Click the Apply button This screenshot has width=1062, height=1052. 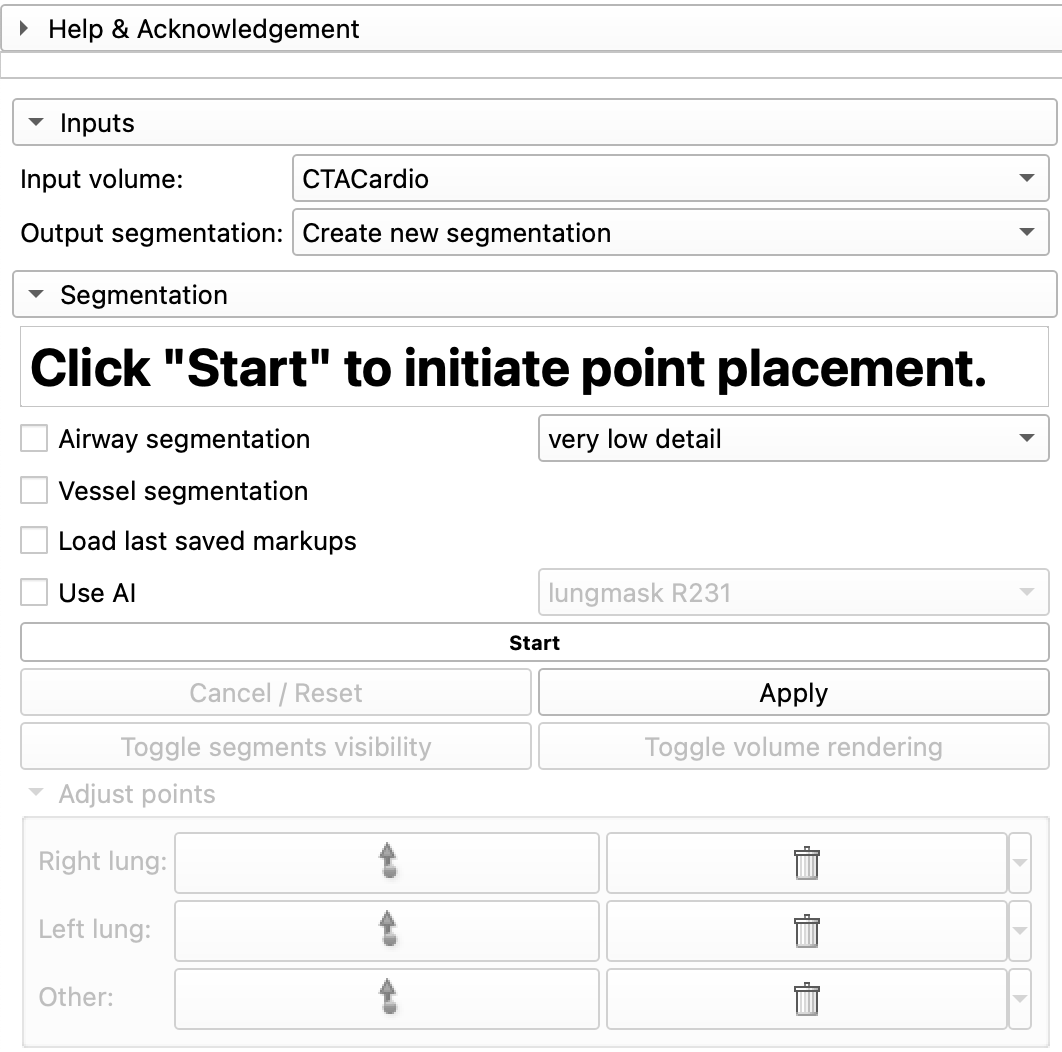click(794, 692)
